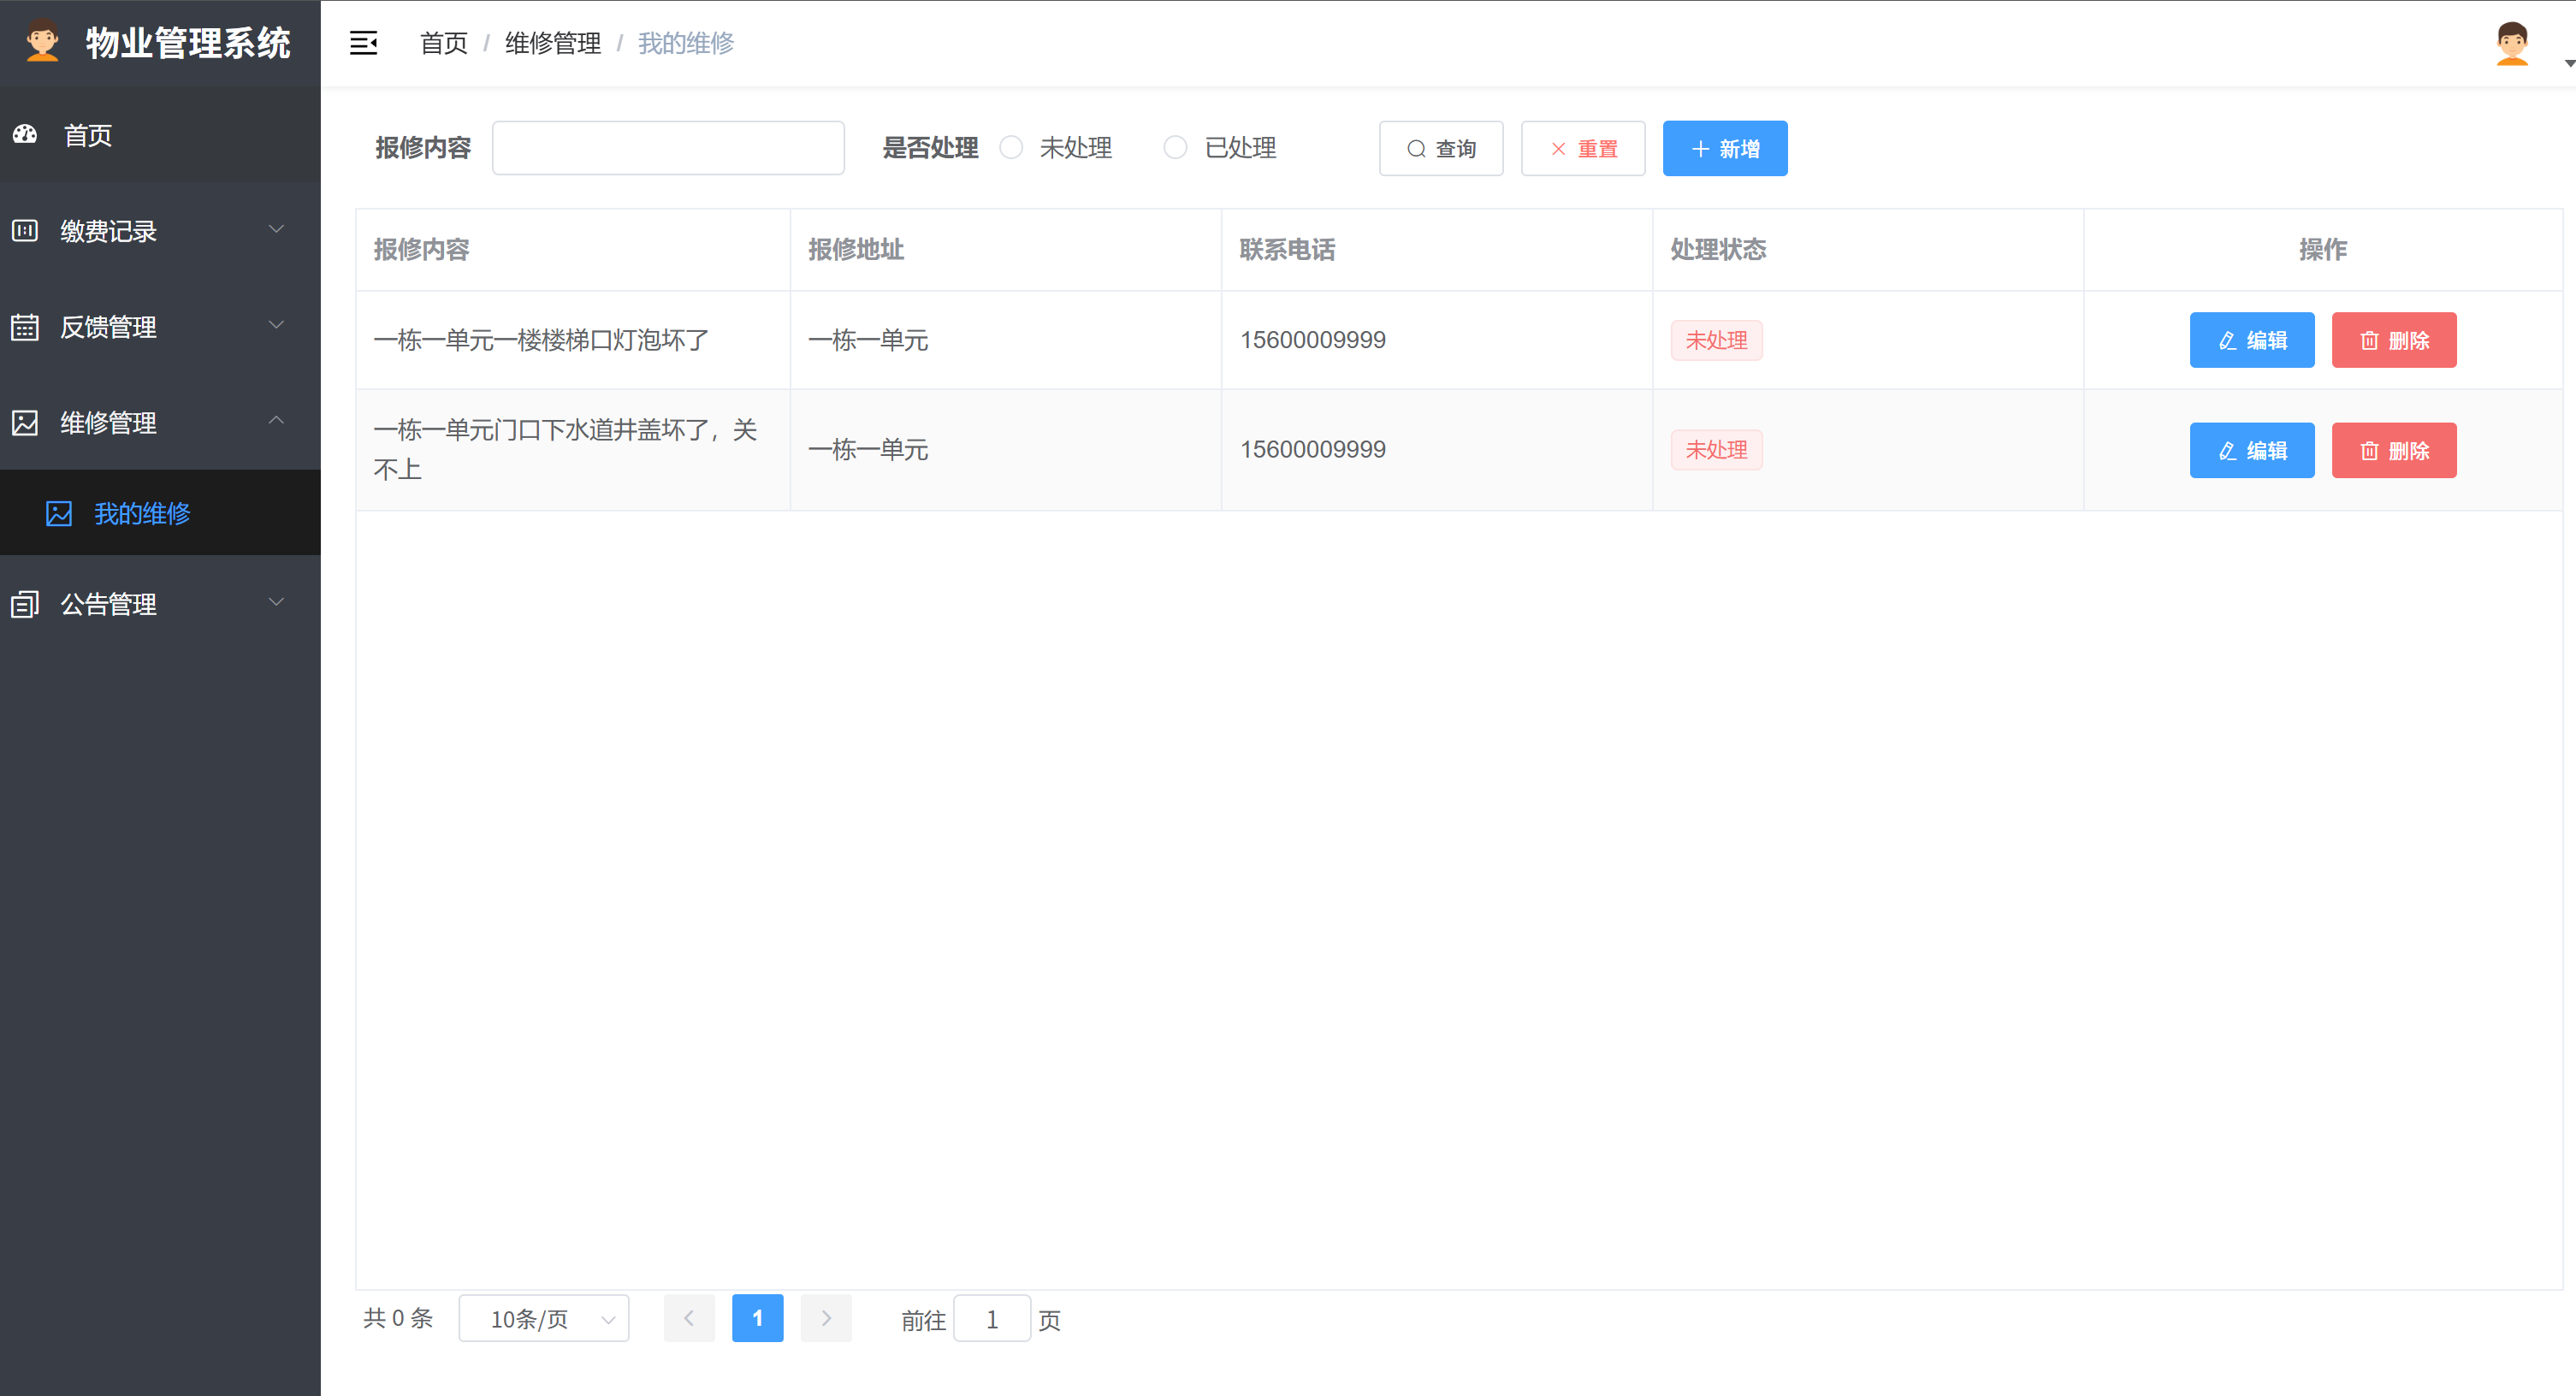
Task: Collapse sidebar with hamburger icon
Action: [x=363, y=43]
